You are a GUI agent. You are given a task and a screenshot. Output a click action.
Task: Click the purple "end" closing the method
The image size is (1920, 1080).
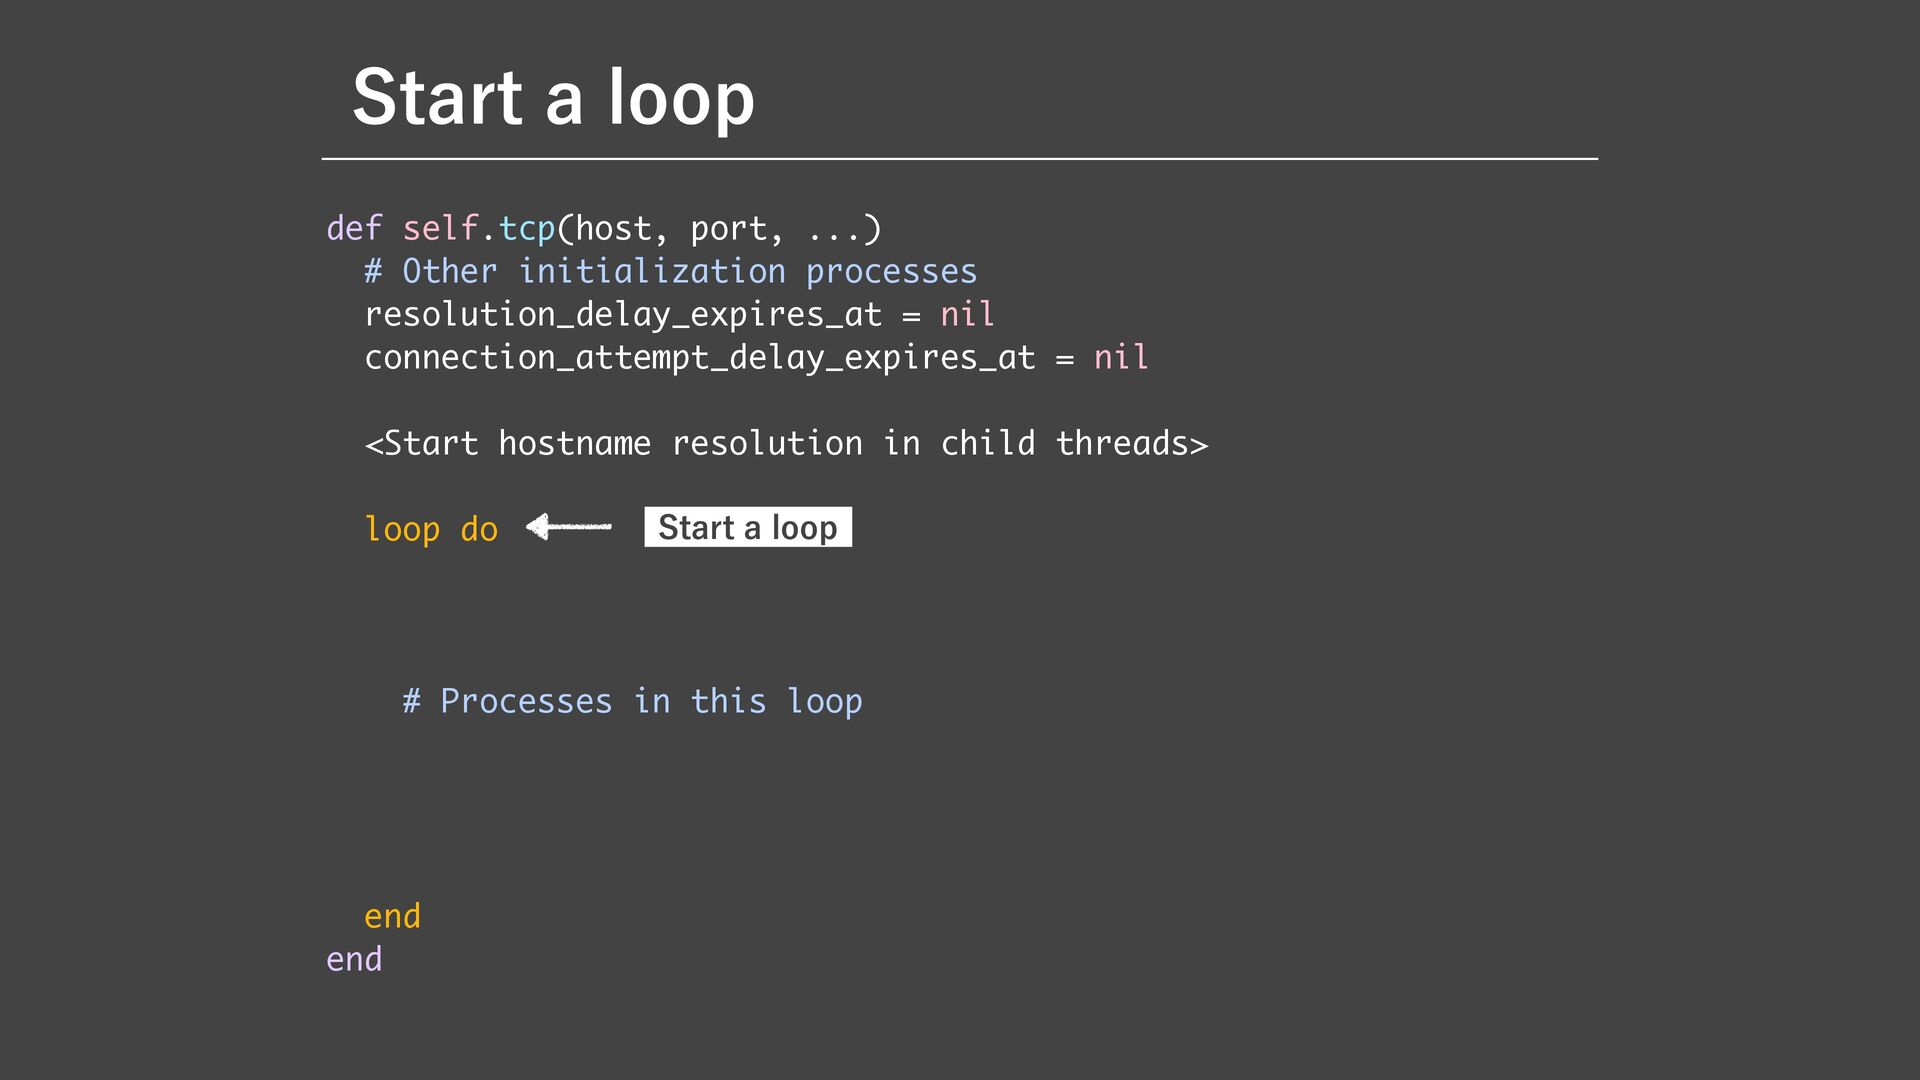pyautogui.click(x=354, y=959)
